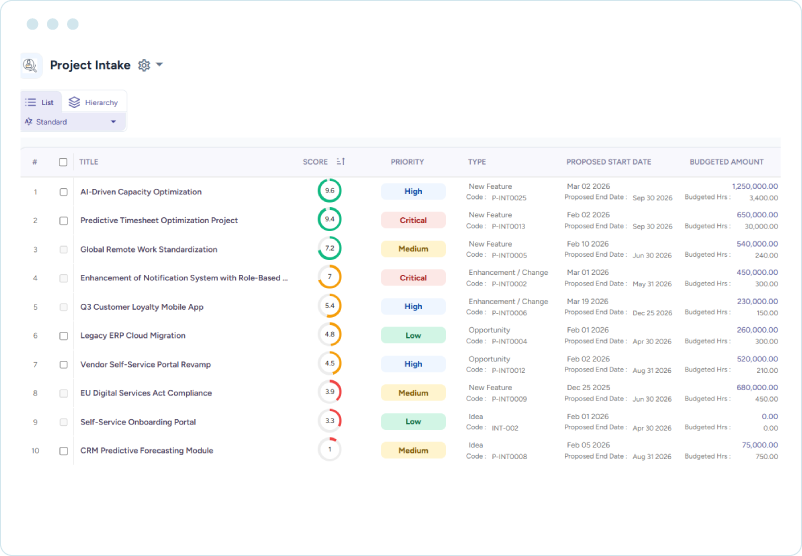Image resolution: width=802 pixels, height=556 pixels.
Task: Click the Budgeted Amount column header
Action: [x=726, y=162]
